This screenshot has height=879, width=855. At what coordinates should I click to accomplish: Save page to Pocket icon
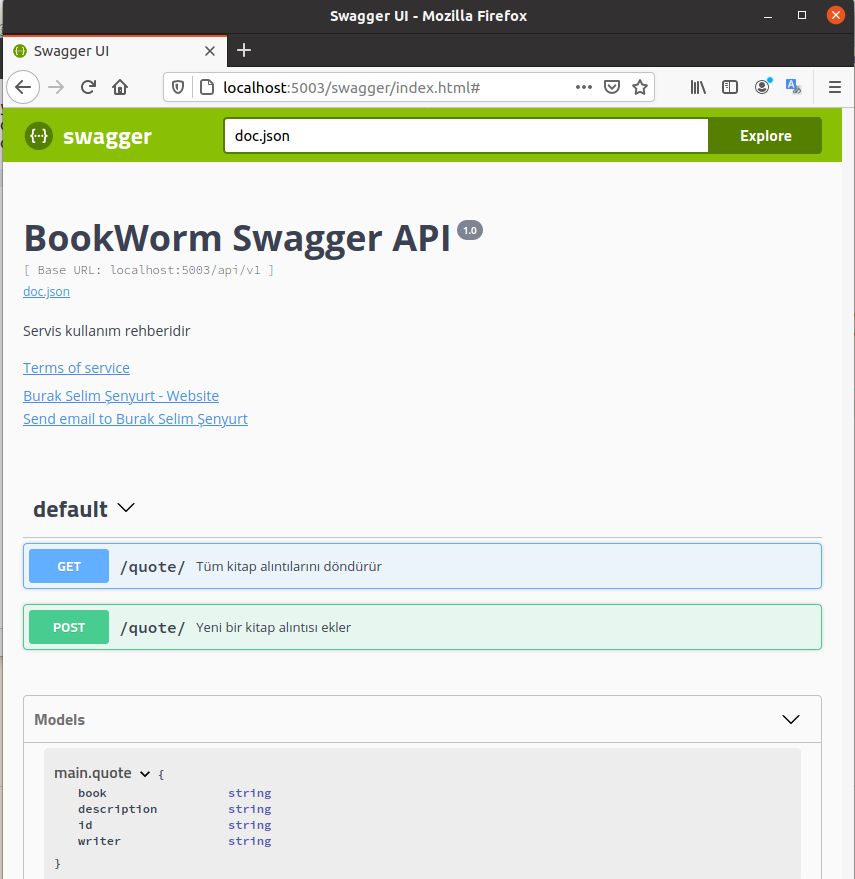click(613, 87)
